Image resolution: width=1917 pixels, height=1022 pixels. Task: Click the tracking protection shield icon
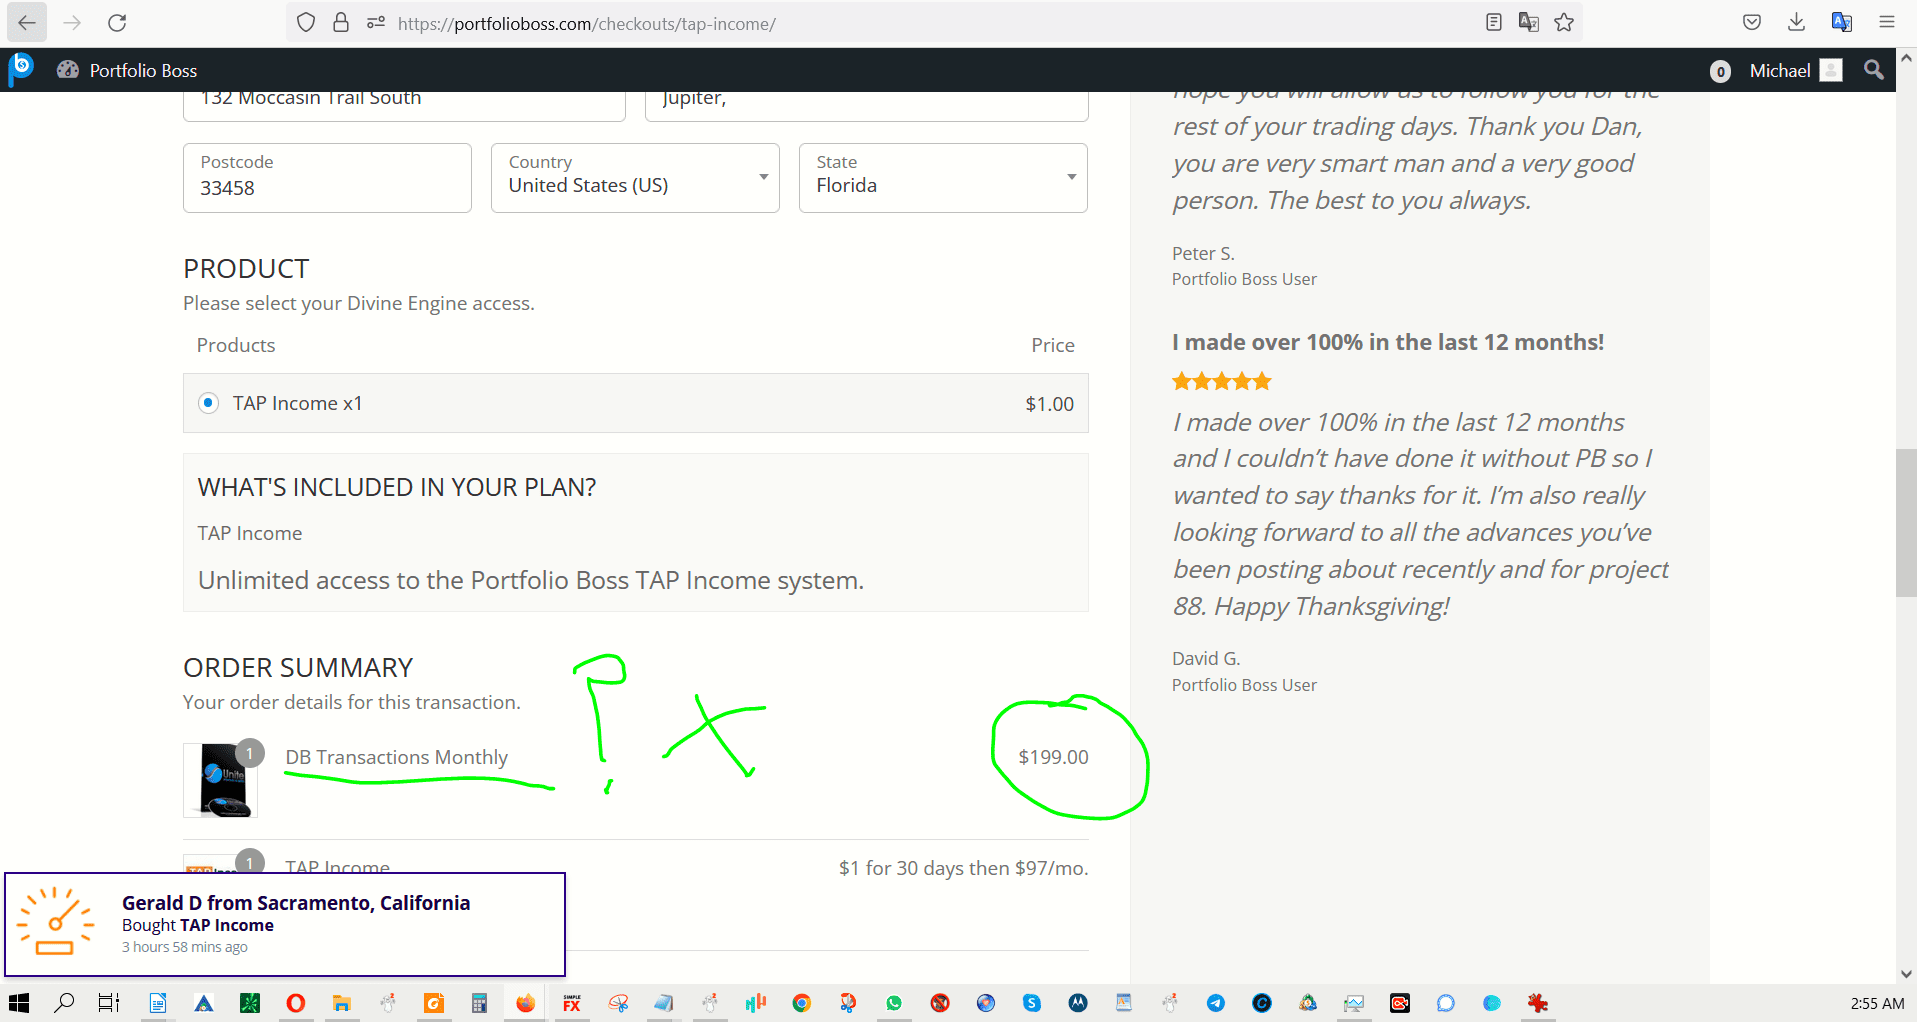(306, 23)
